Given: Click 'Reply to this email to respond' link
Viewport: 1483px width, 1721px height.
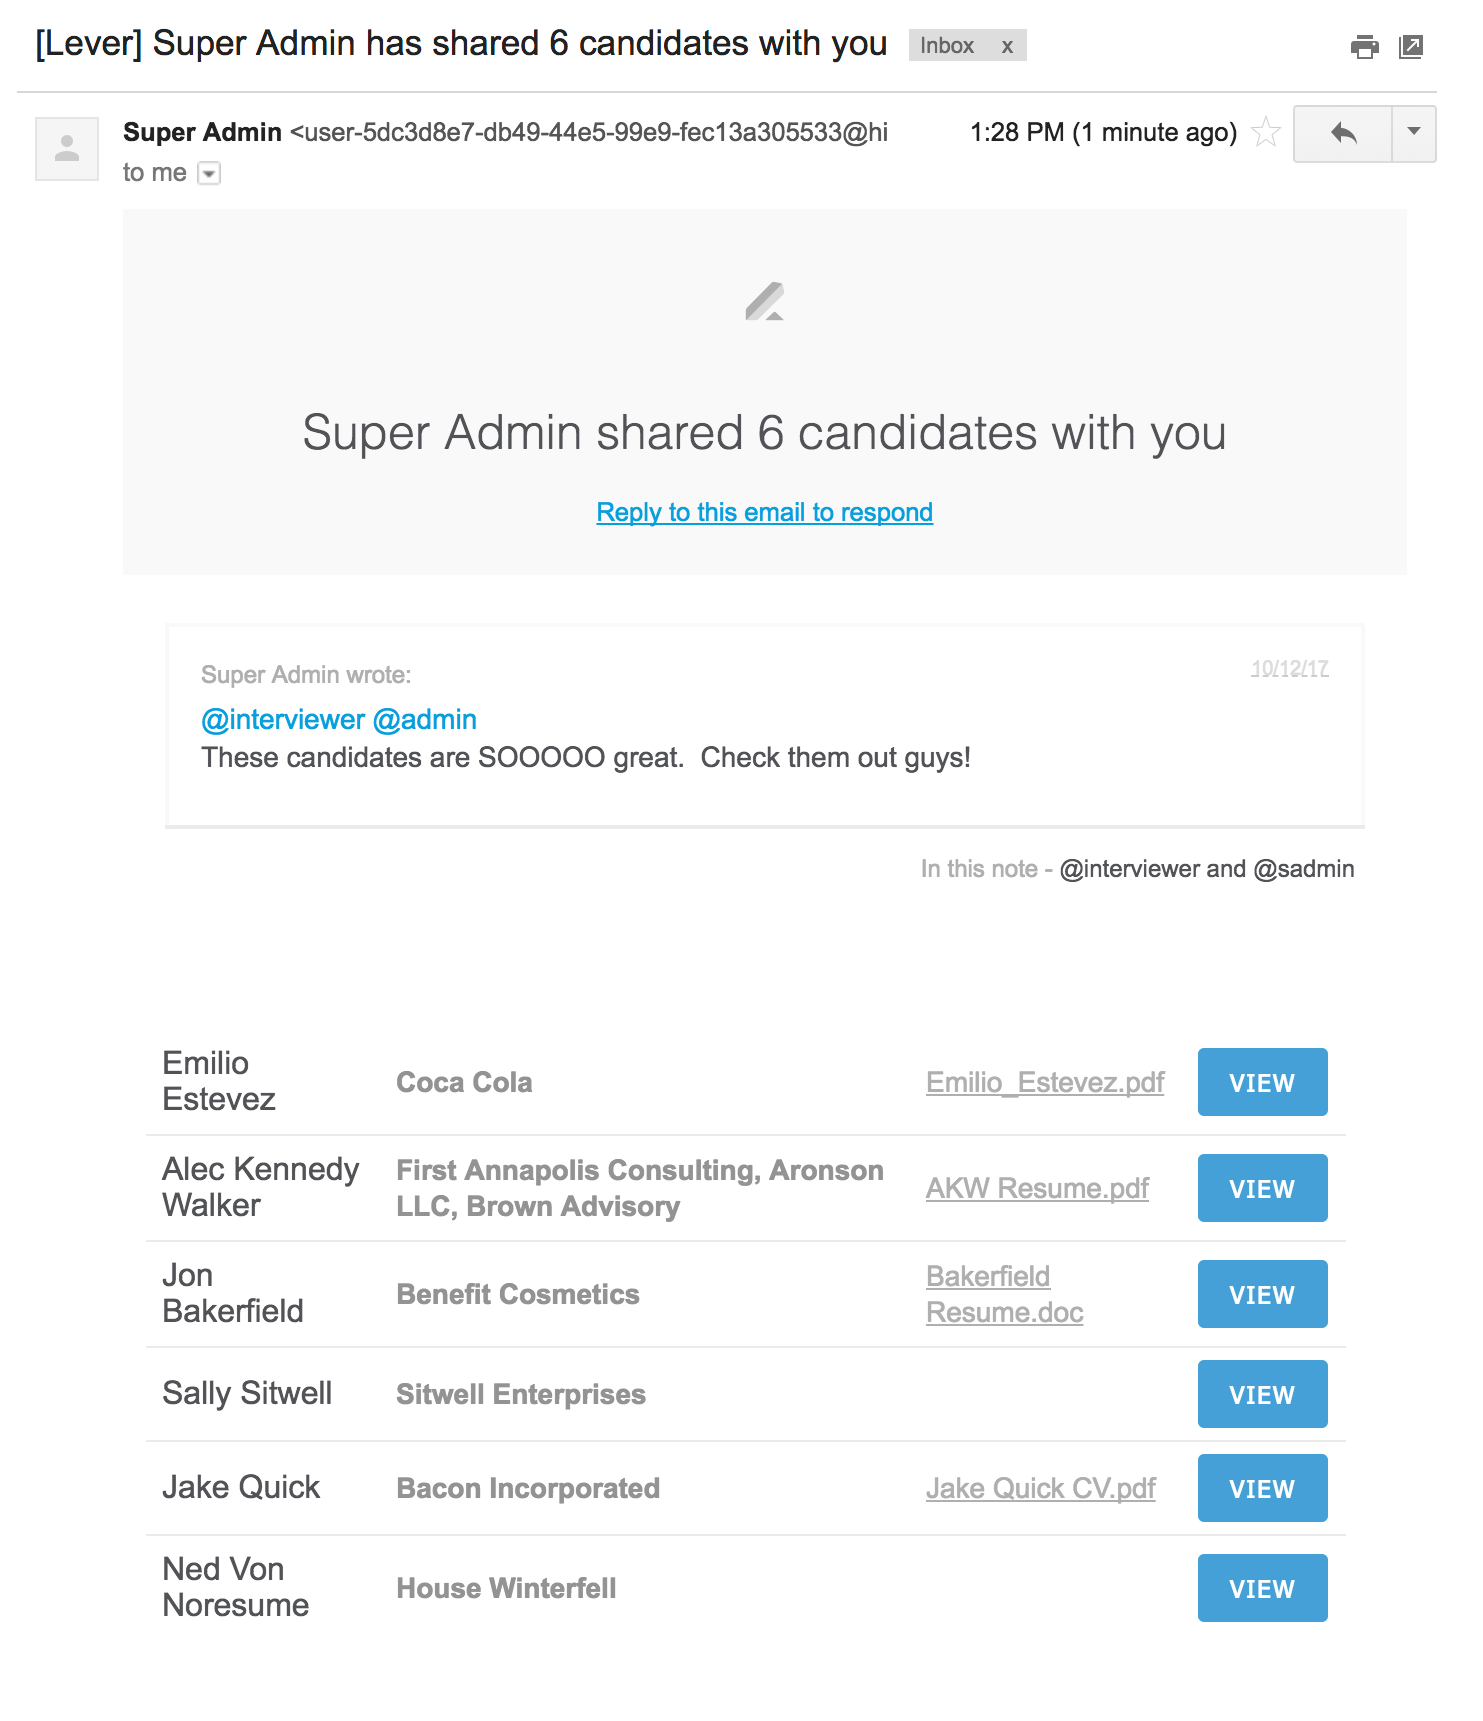Looking at the screenshot, I should tap(763, 511).
